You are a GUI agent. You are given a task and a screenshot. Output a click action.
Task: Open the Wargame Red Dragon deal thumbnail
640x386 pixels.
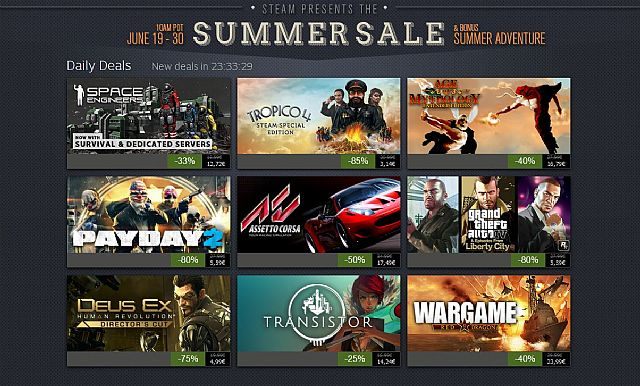(489, 313)
